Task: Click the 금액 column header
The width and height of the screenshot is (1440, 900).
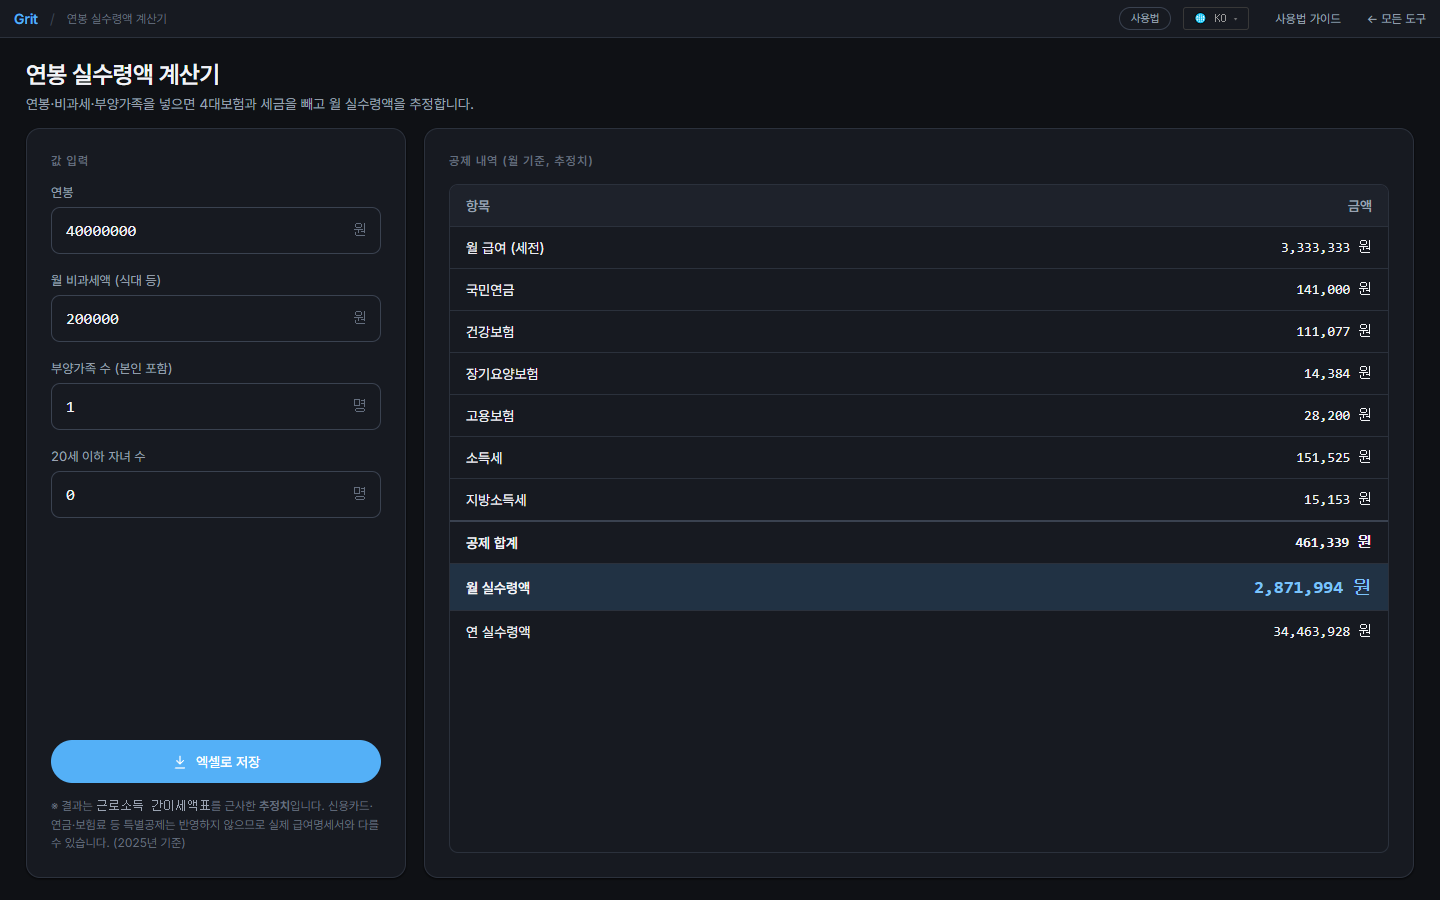Action: tap(1359, 206)
